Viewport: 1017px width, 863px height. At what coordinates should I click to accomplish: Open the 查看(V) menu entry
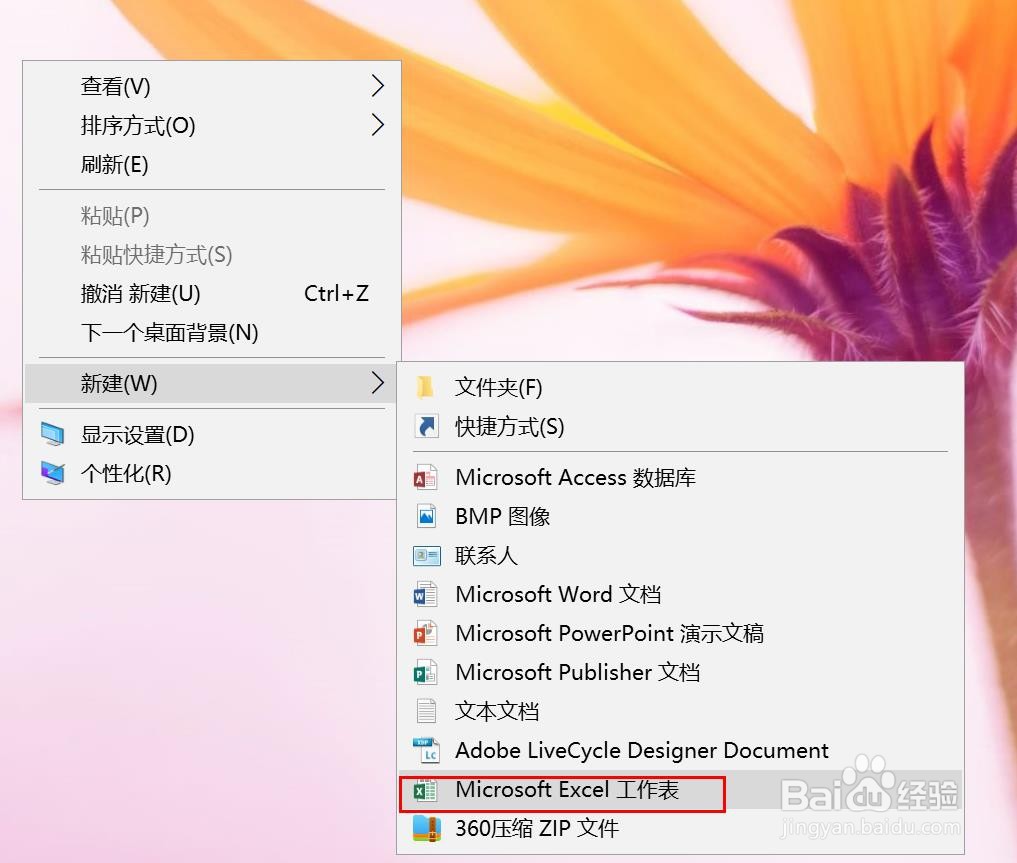pos(211,86)
